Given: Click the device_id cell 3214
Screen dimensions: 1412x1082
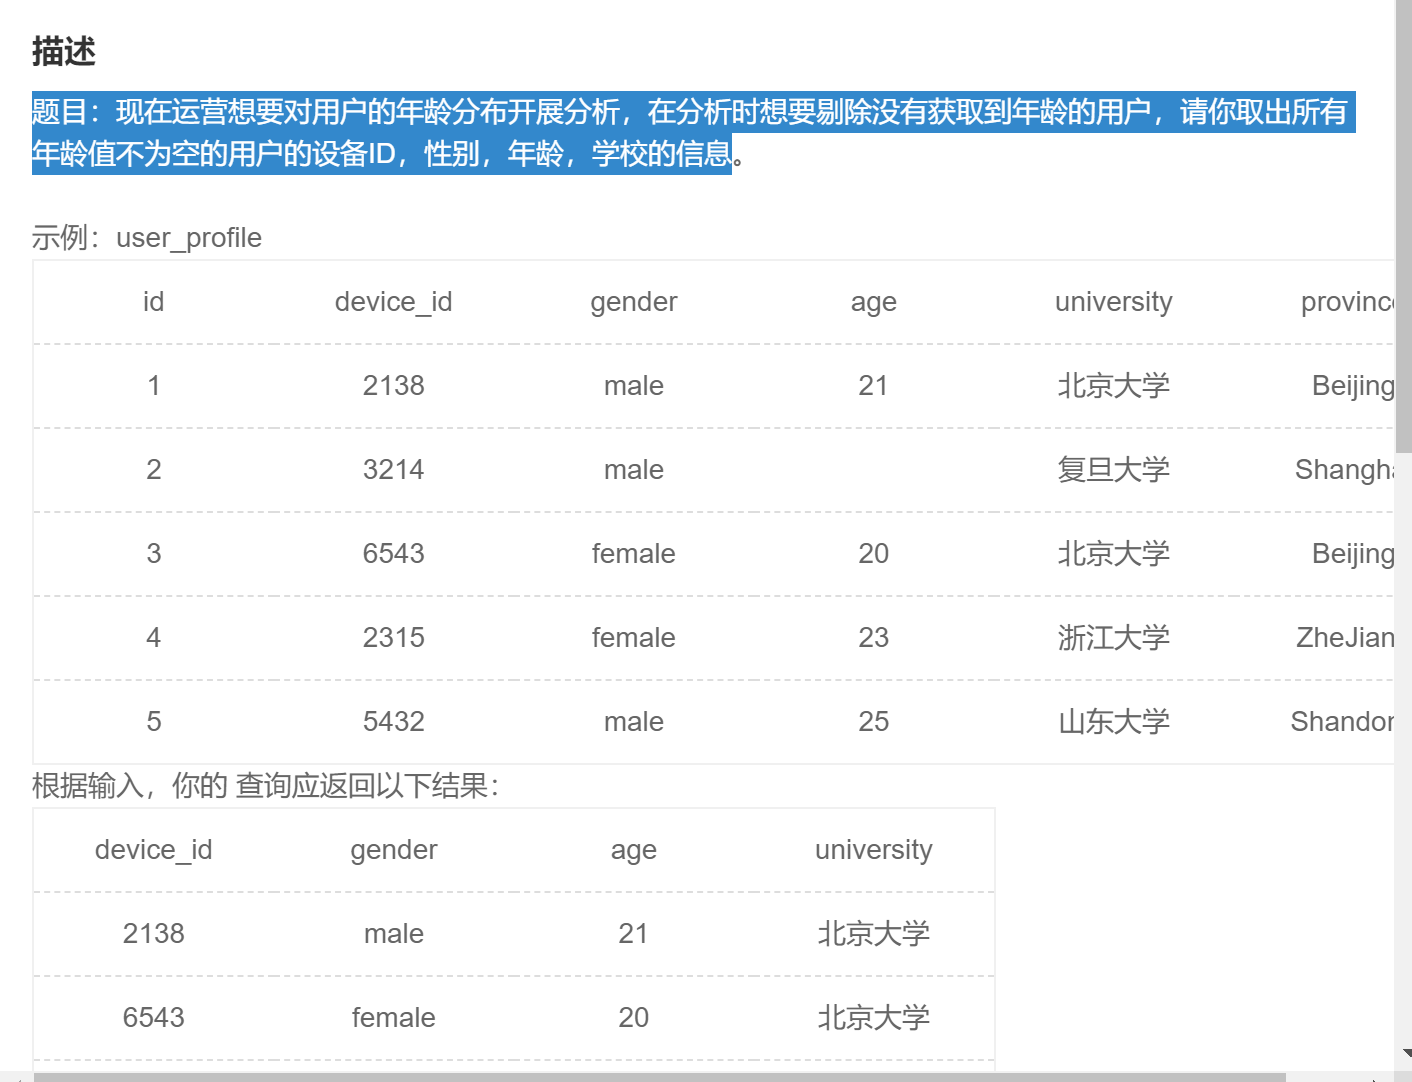Looking at the screenshot, I should [x=393, y=470].
